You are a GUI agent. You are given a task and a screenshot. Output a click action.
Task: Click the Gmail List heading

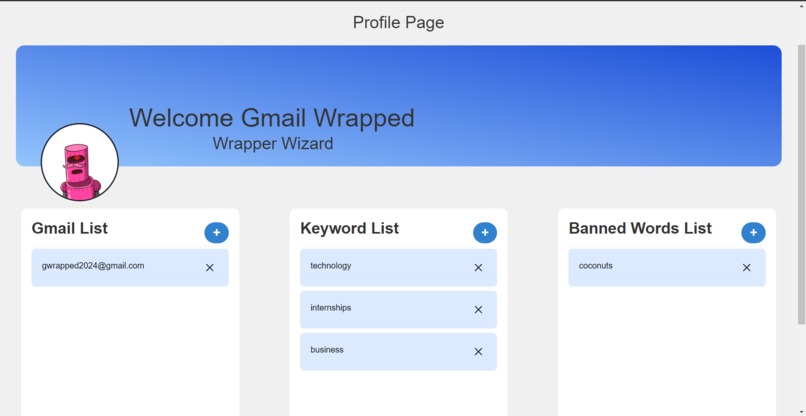[x=70, y=228]
